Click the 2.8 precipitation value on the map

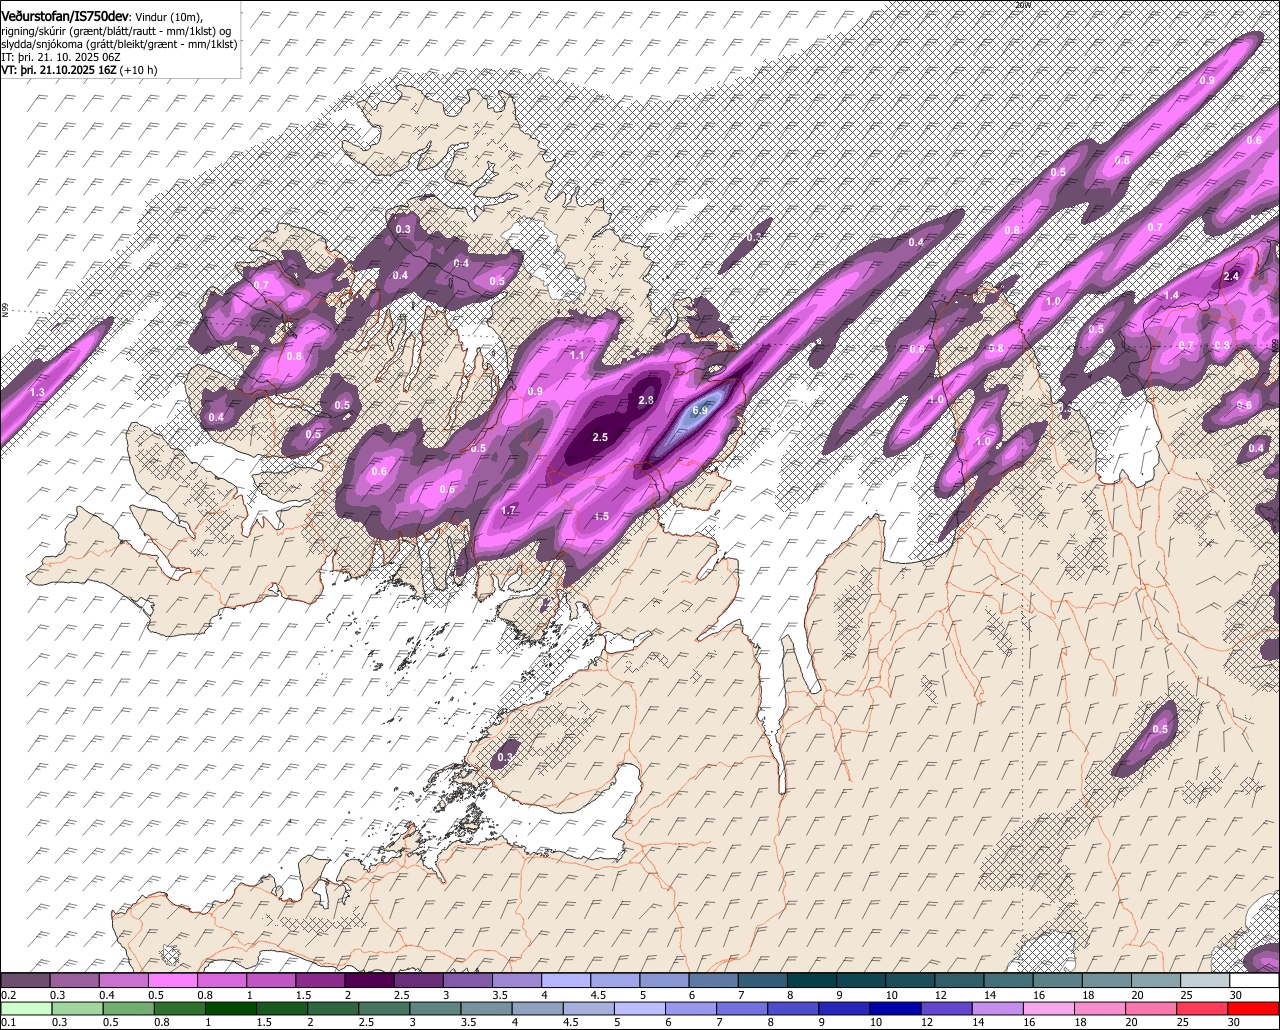point(646,400)
